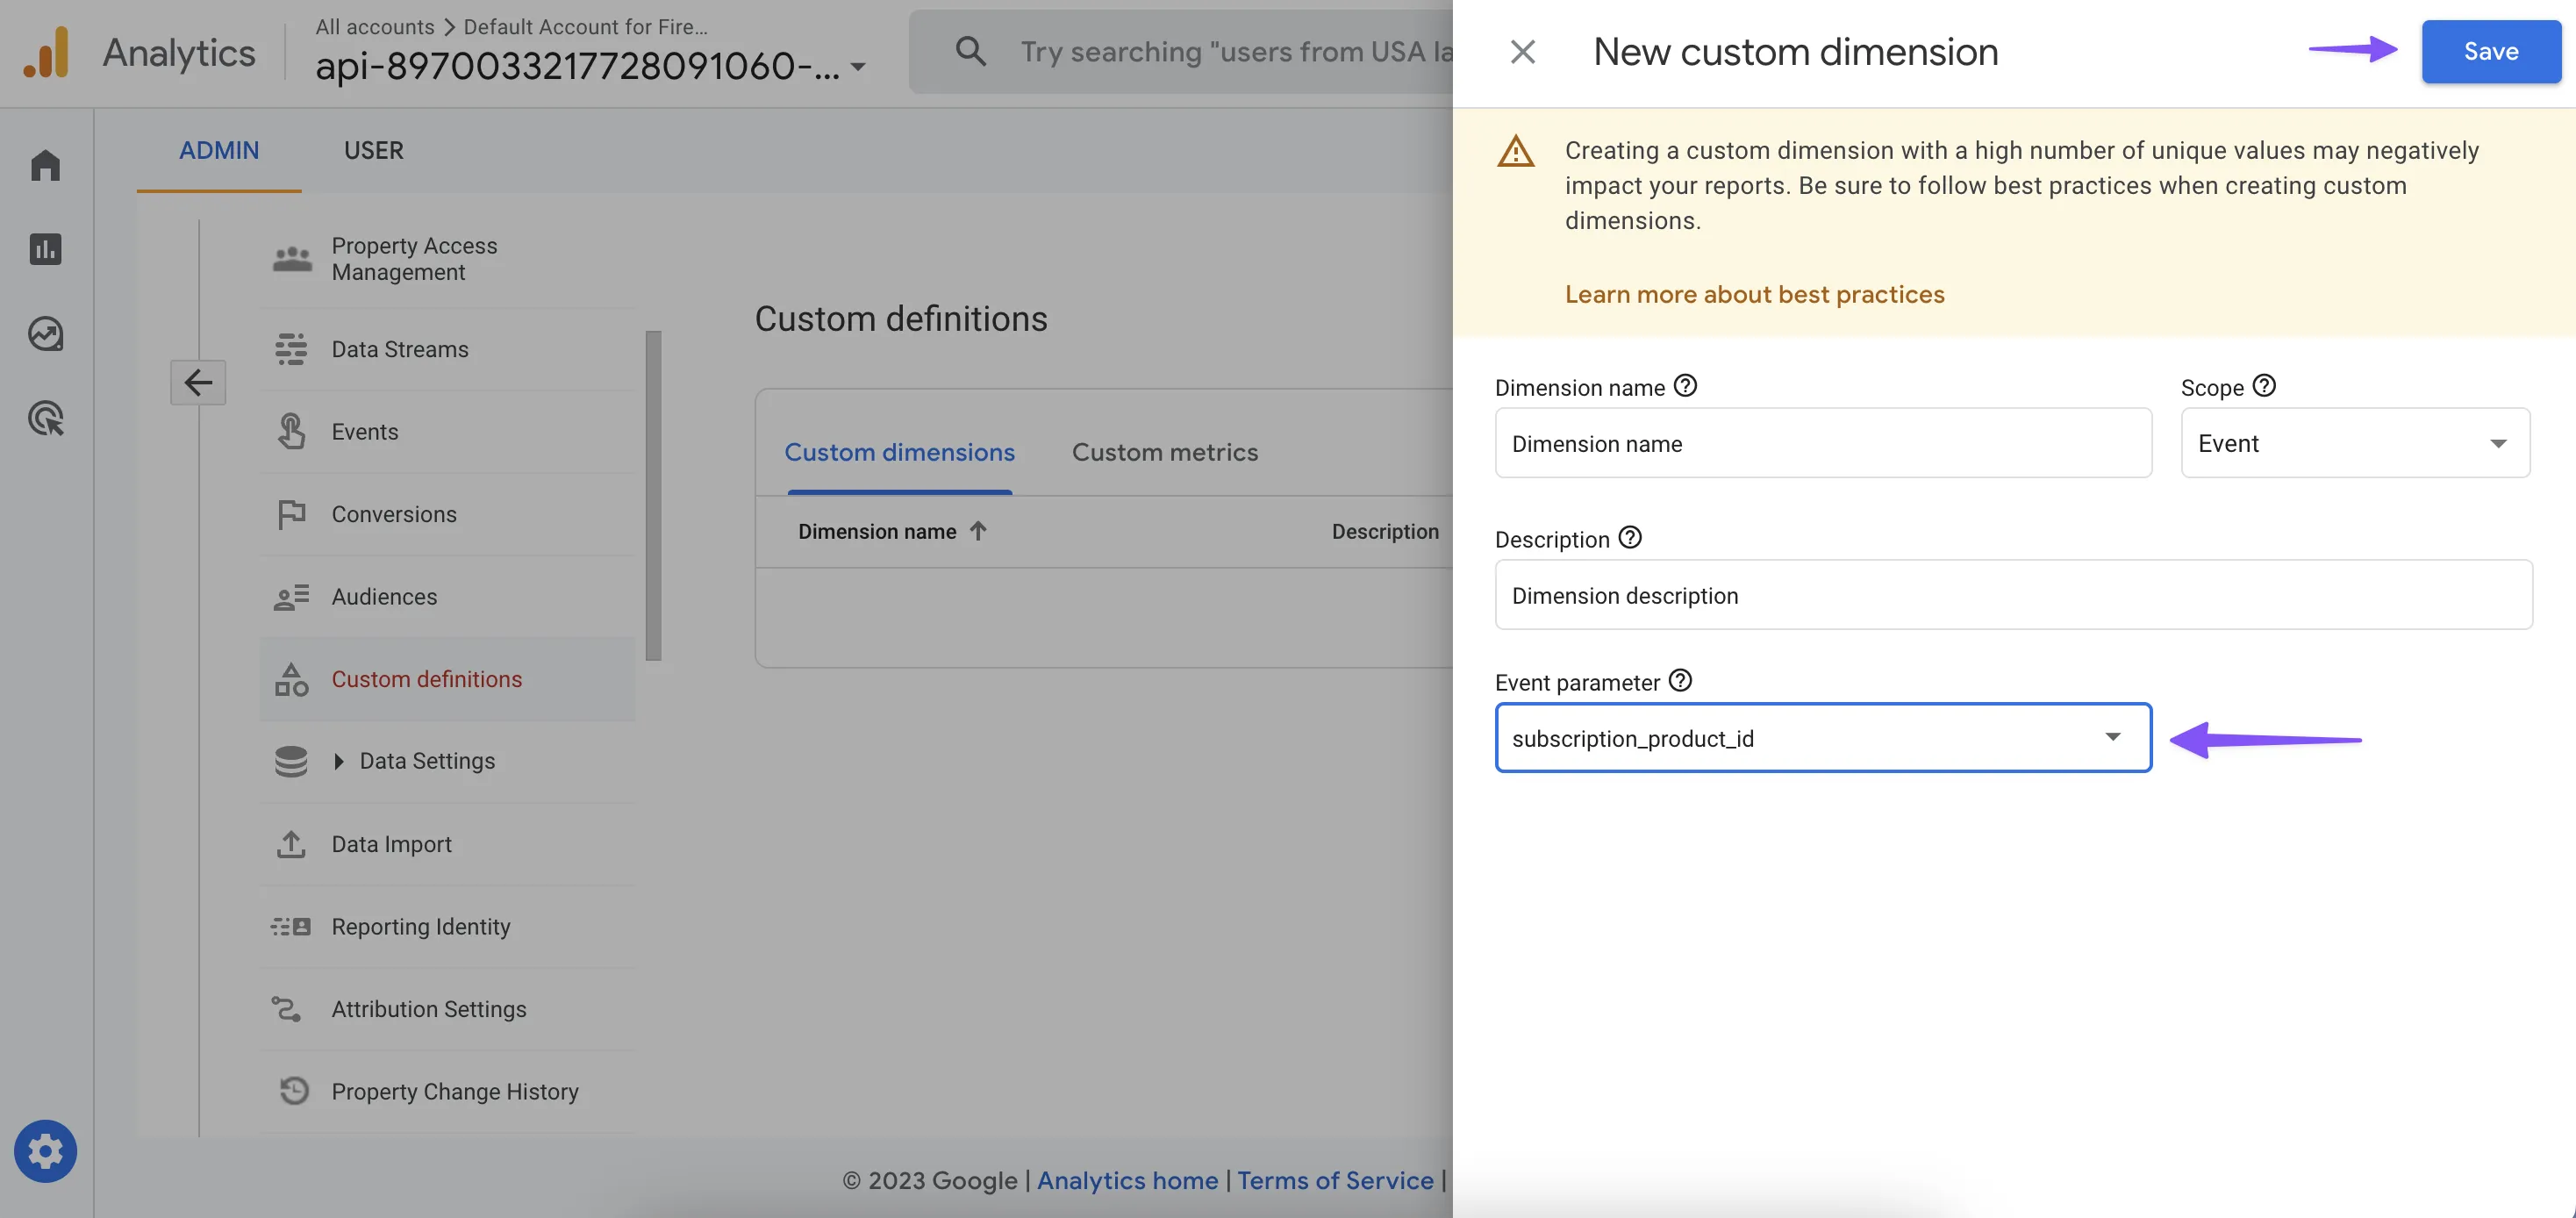The width and height of the screenshot is (2576, 1218).
Task: Click the Save button
Action: 2490,52
